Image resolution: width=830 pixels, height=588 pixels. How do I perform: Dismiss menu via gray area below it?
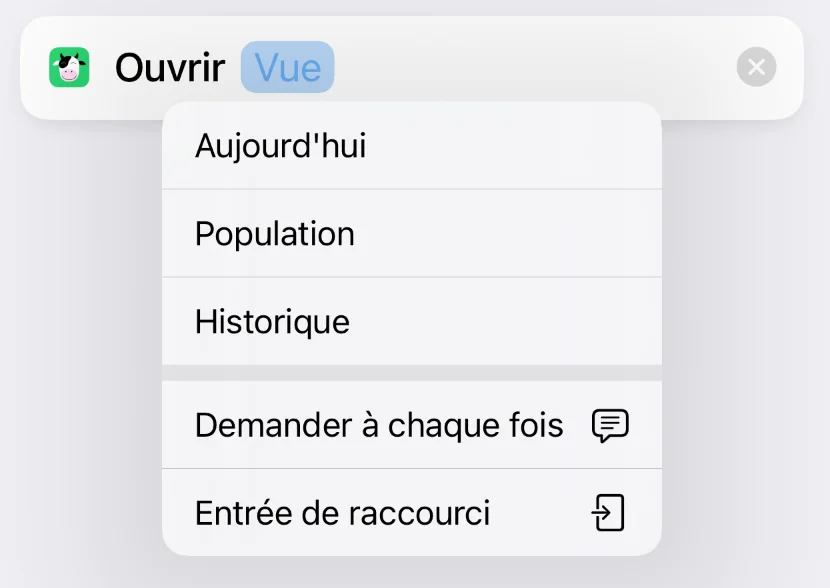(x=412, y=573)
